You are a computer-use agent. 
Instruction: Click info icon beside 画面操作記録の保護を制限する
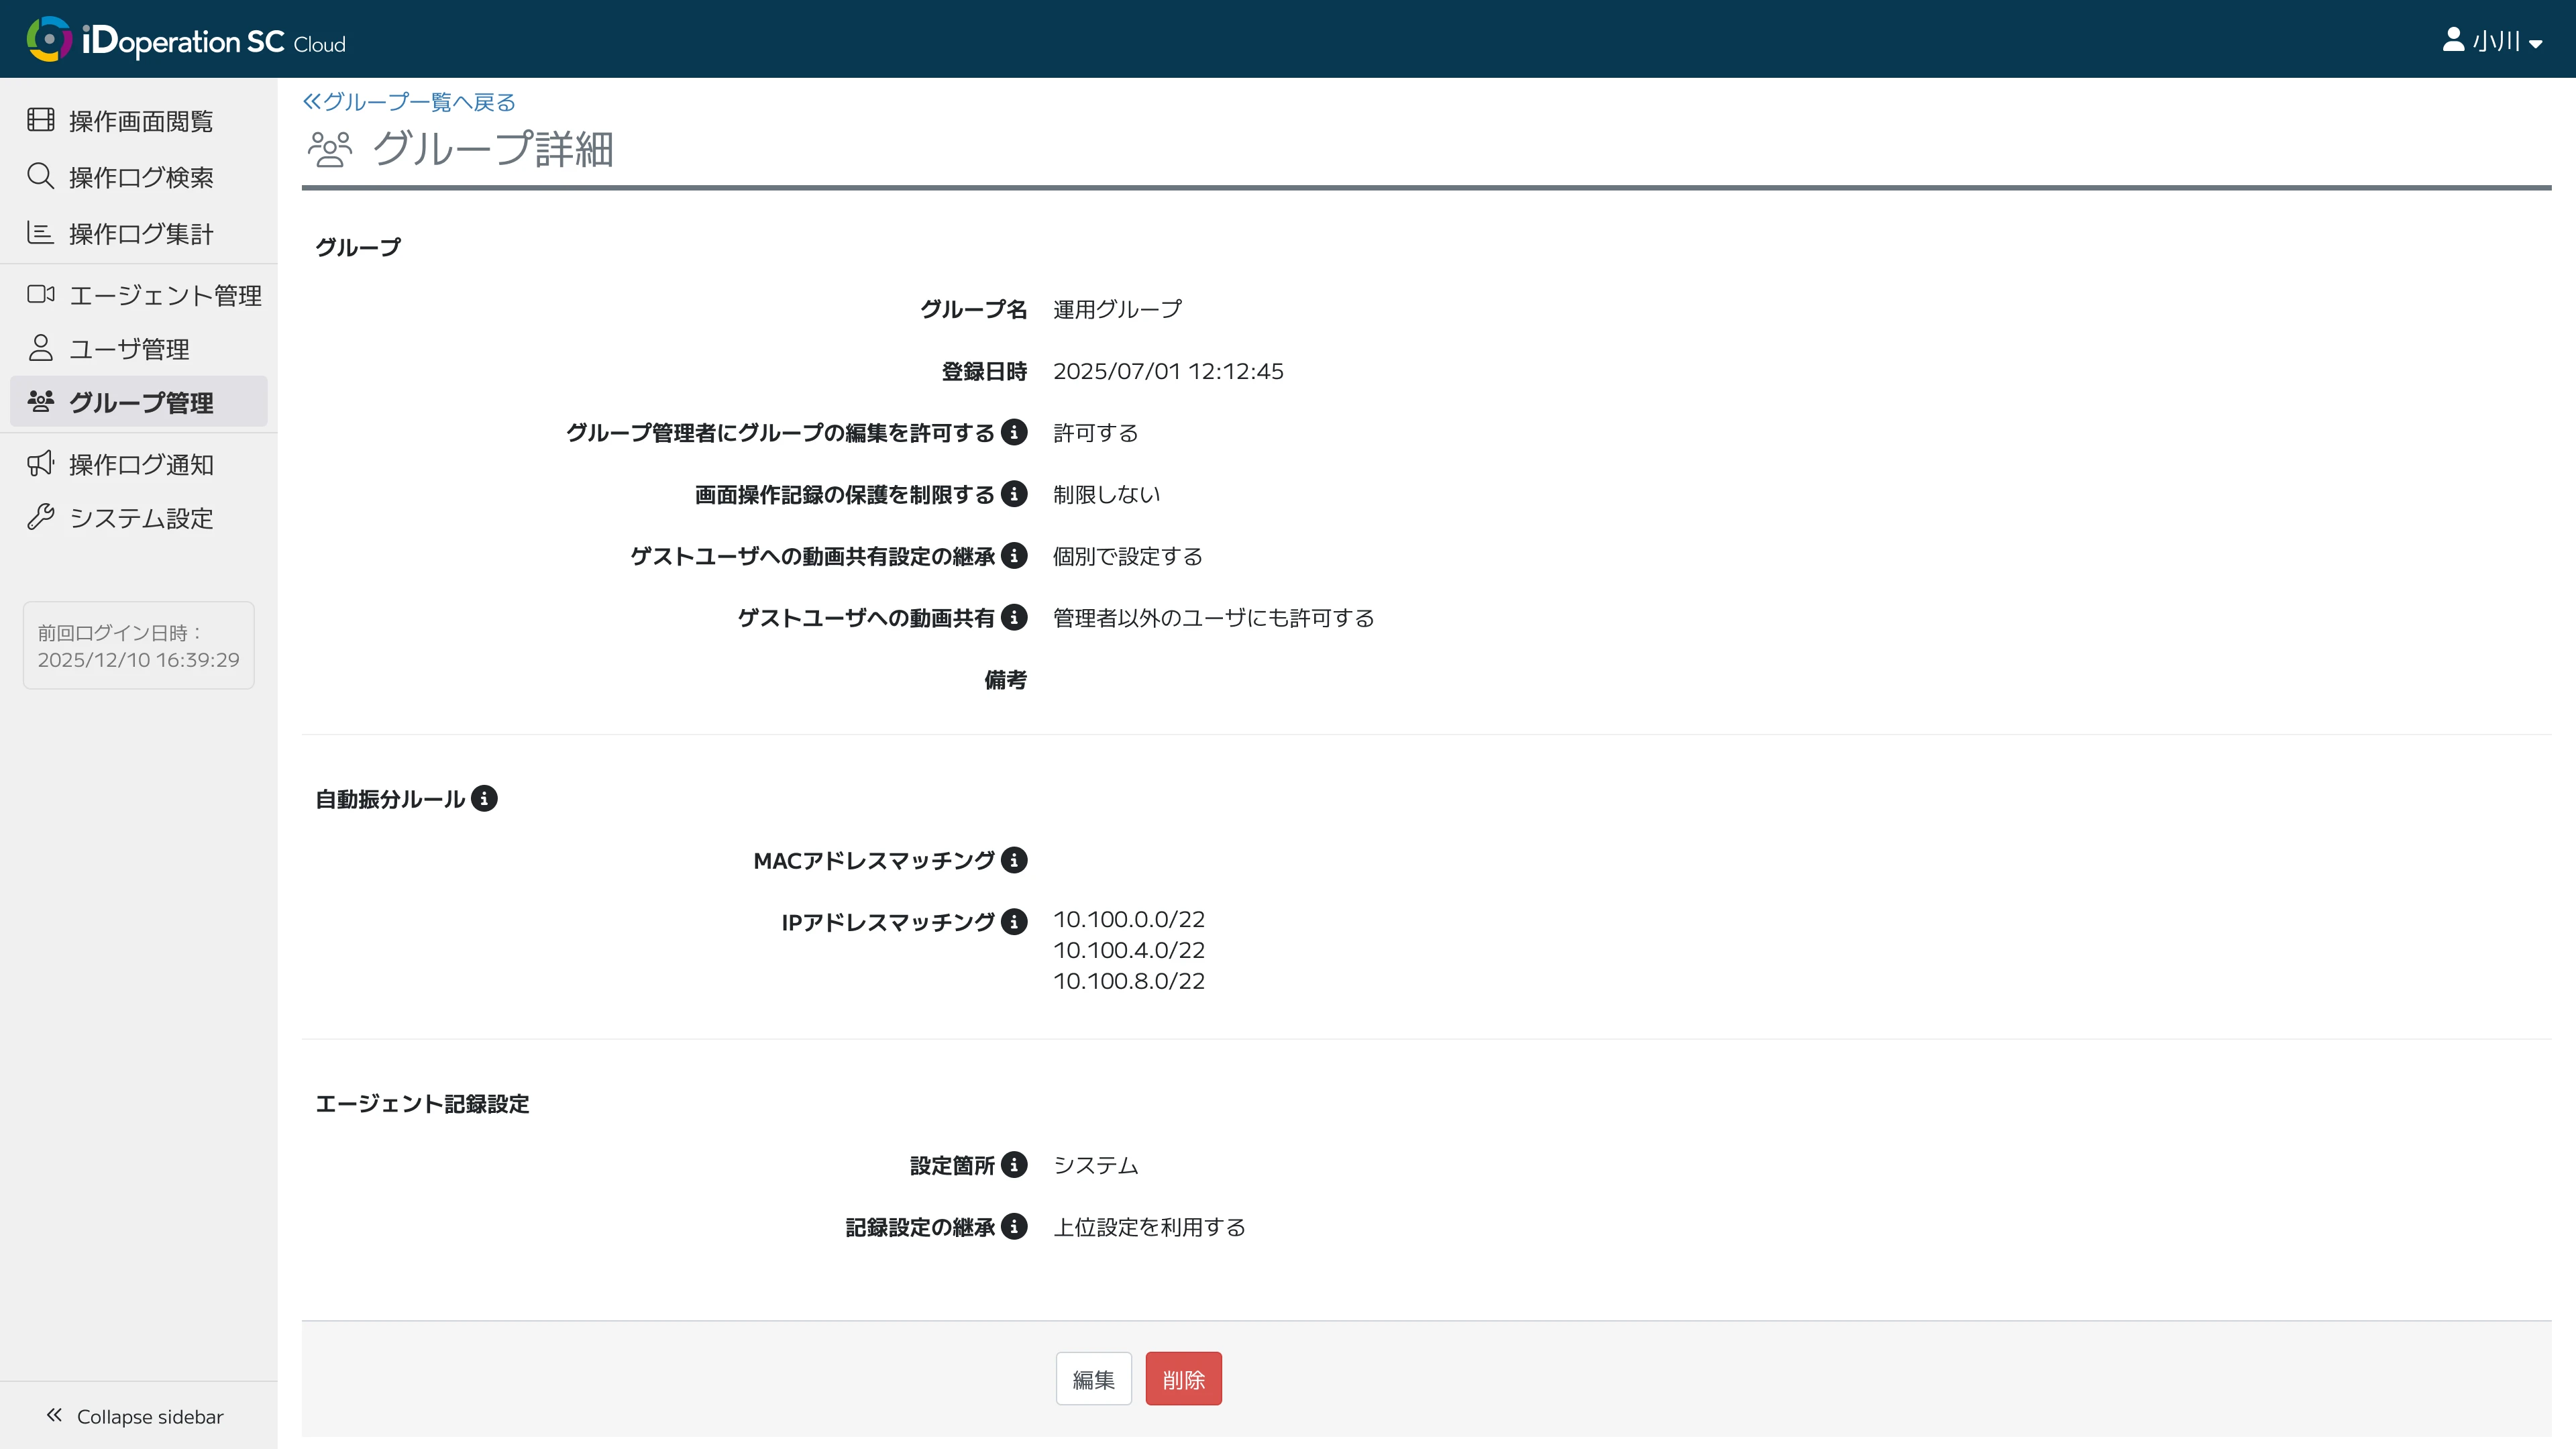pos(1014,494)
